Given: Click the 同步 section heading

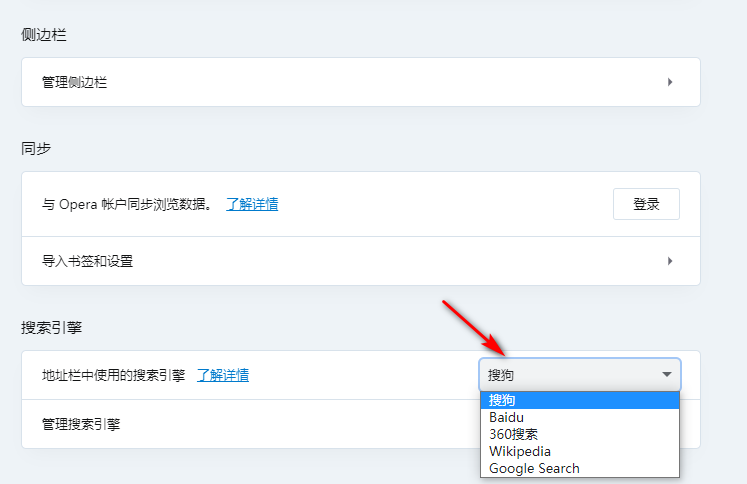Looking at the screenshot, I should click(36, 149).
